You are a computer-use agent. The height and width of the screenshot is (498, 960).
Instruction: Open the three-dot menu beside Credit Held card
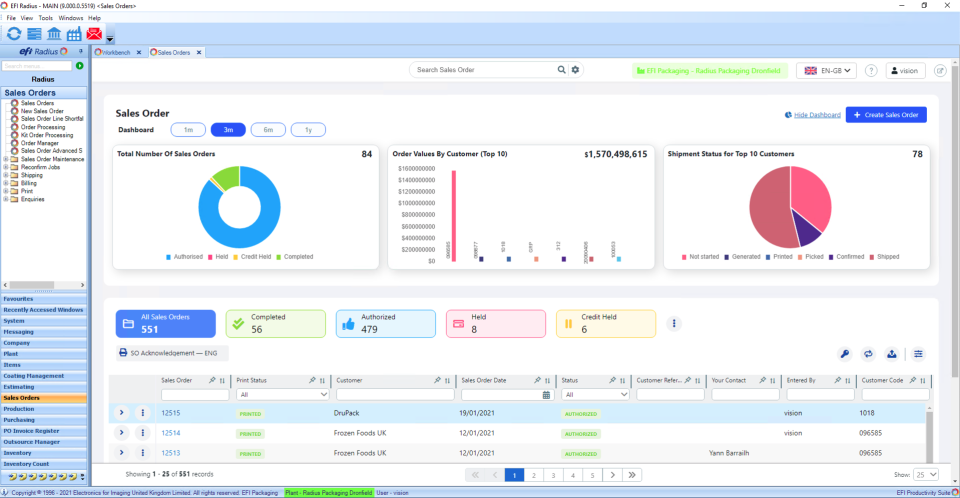point(674,323)
